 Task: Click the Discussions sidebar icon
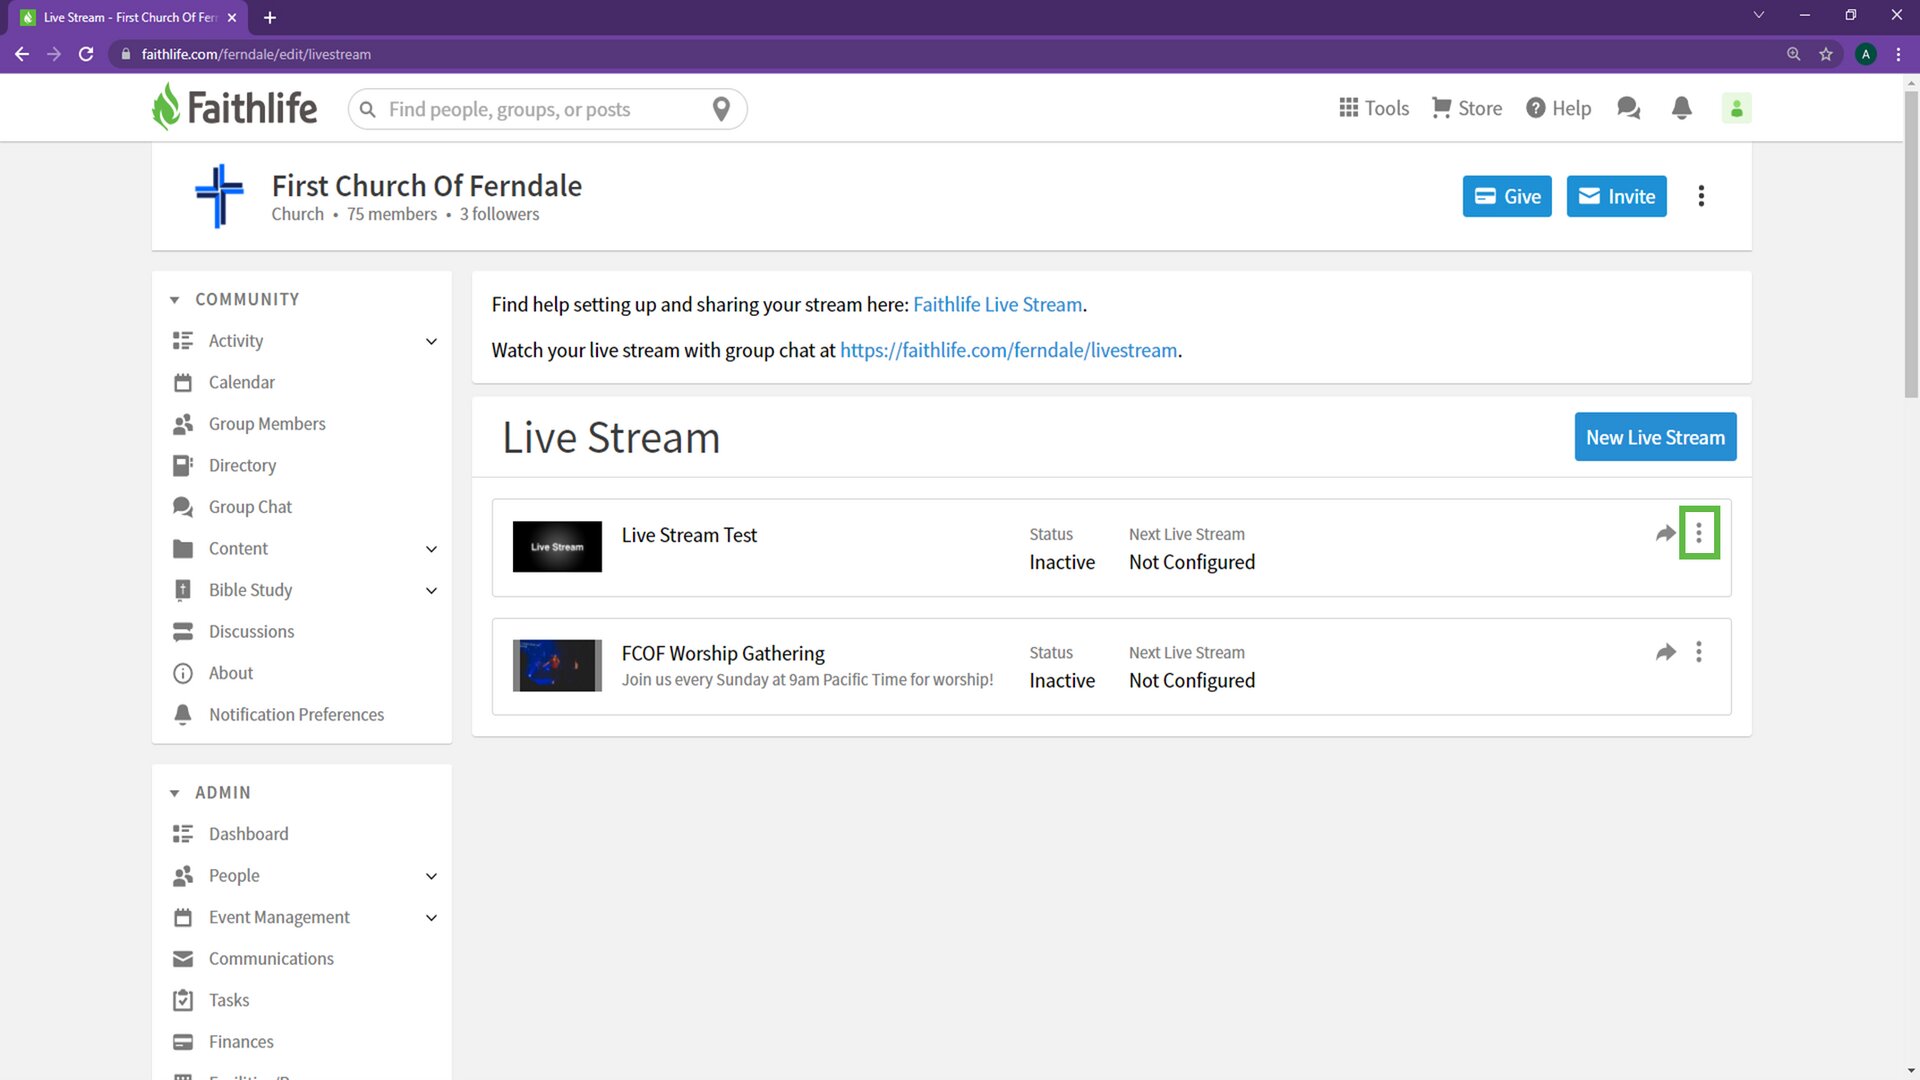[x=183, y=632]
